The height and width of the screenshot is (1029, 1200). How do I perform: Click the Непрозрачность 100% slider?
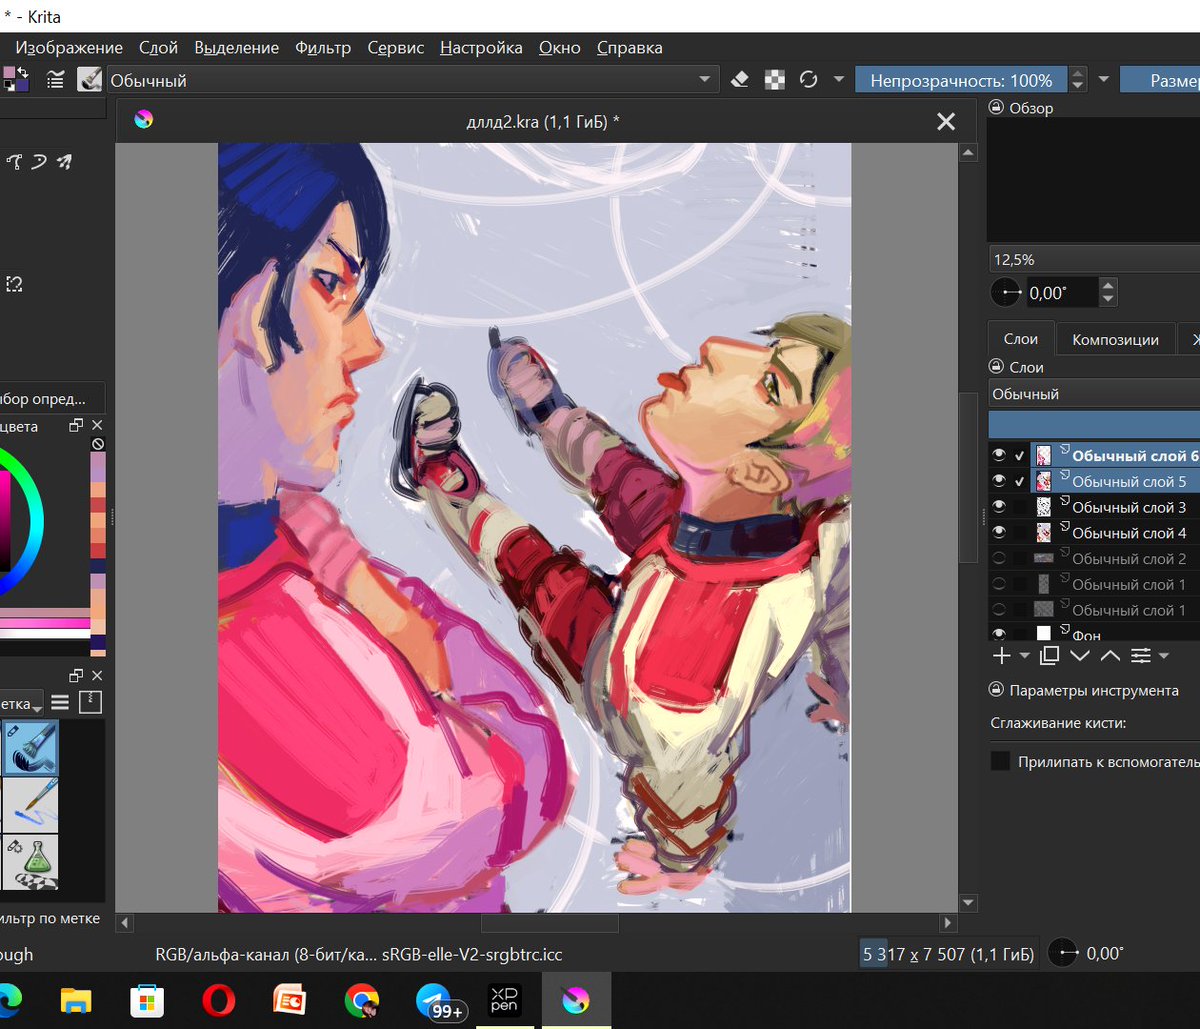[x=961, y=80]
